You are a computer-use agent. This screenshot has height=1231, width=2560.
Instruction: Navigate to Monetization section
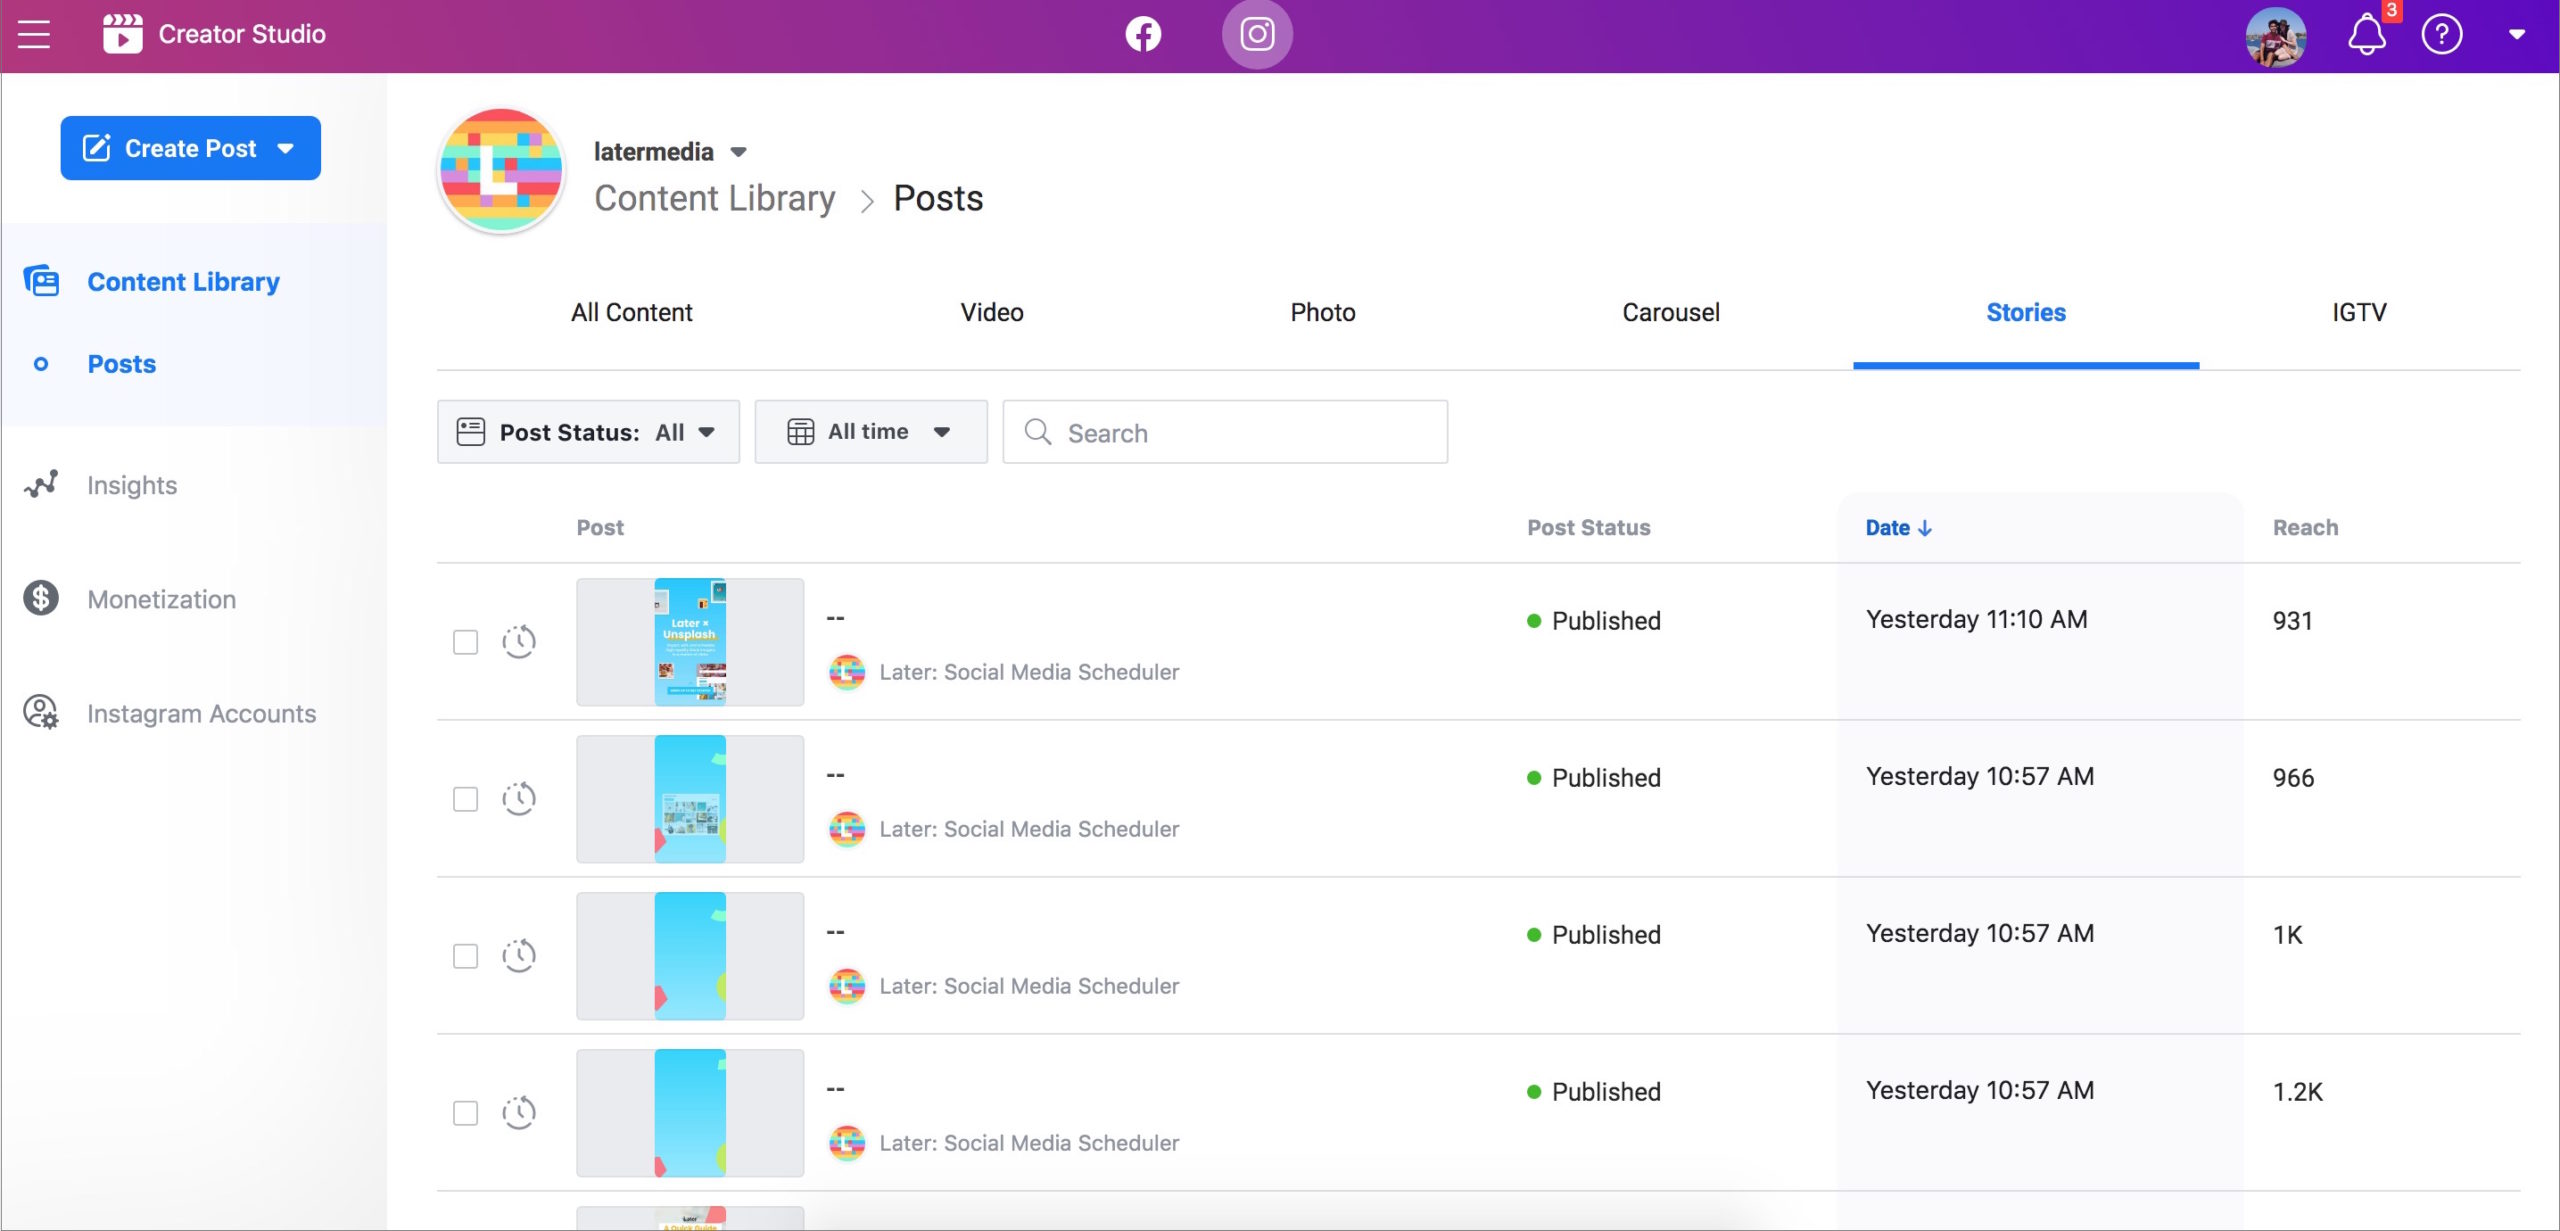tap(162, 598)
